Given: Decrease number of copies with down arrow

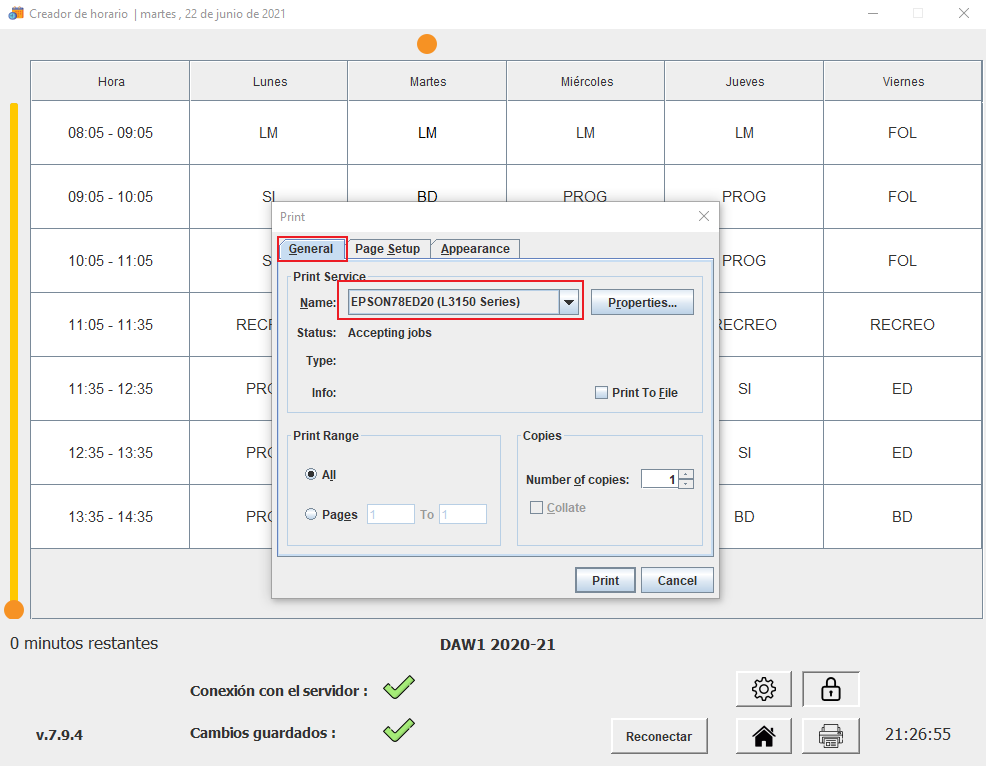Looking at the screenshot, I should 686,484.
